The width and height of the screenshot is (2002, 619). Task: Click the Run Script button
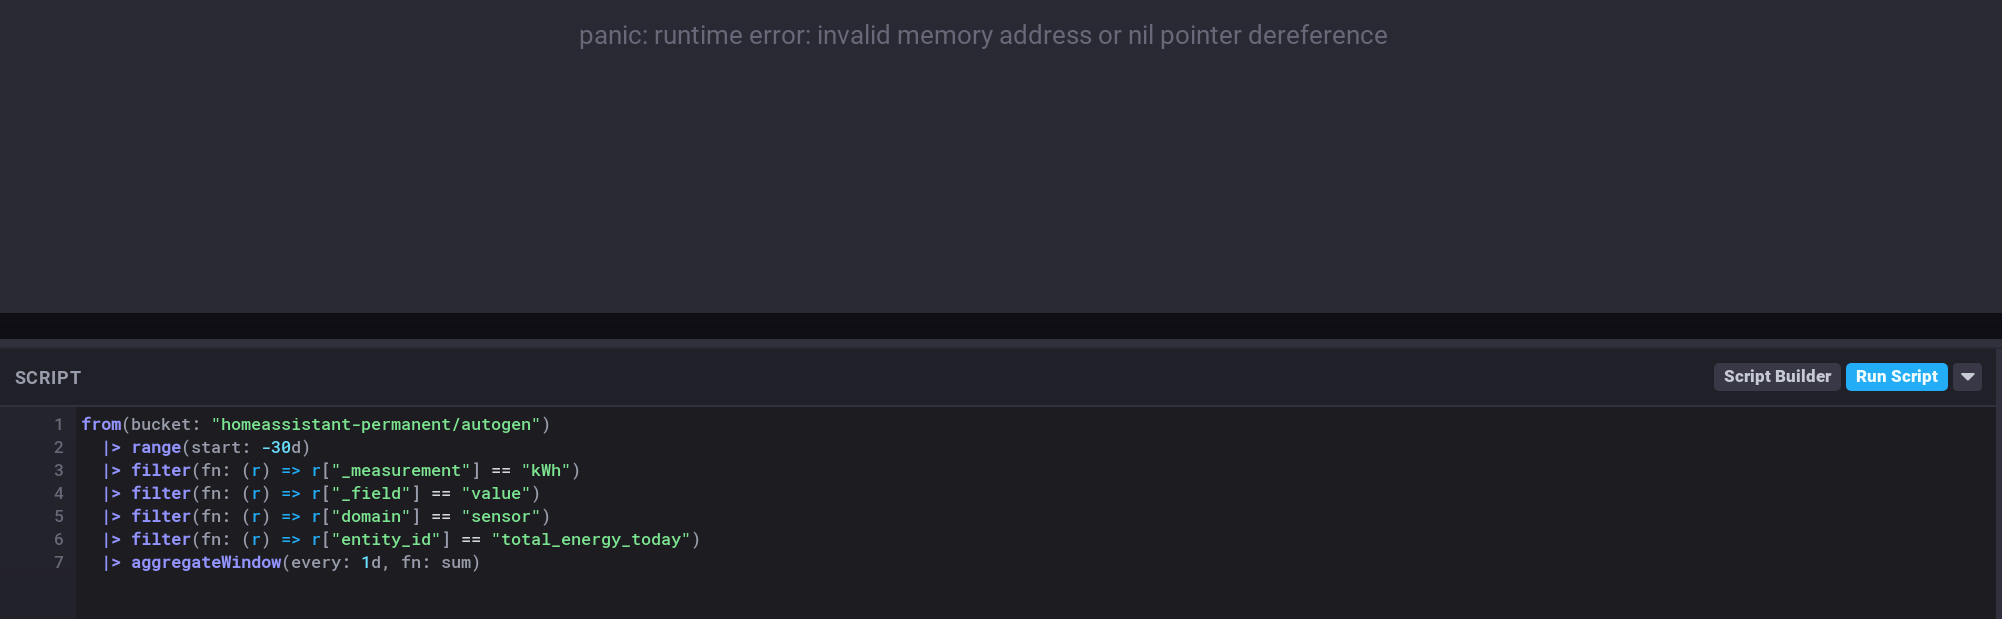tap(1896, 377)
